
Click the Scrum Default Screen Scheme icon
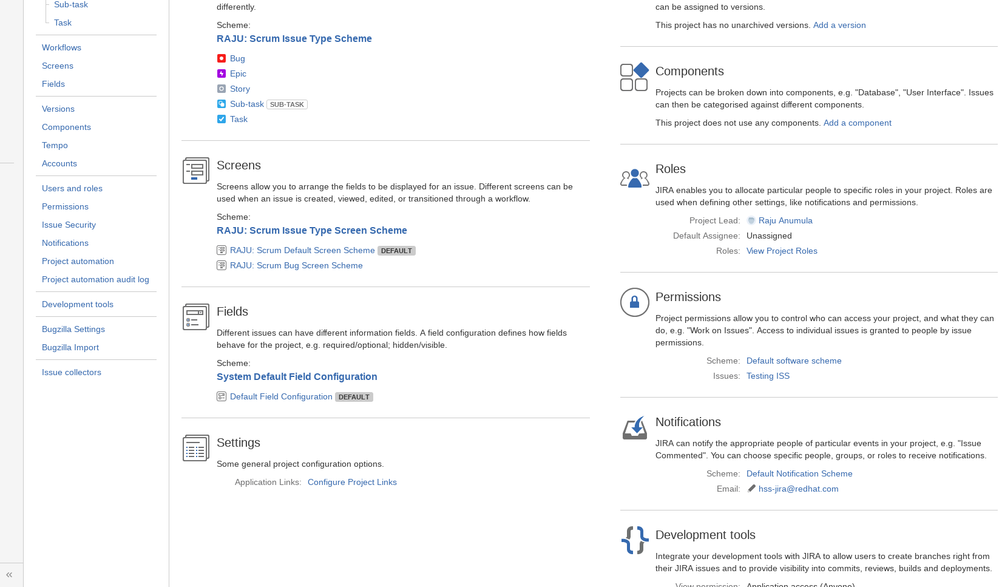tap(221, 250)
